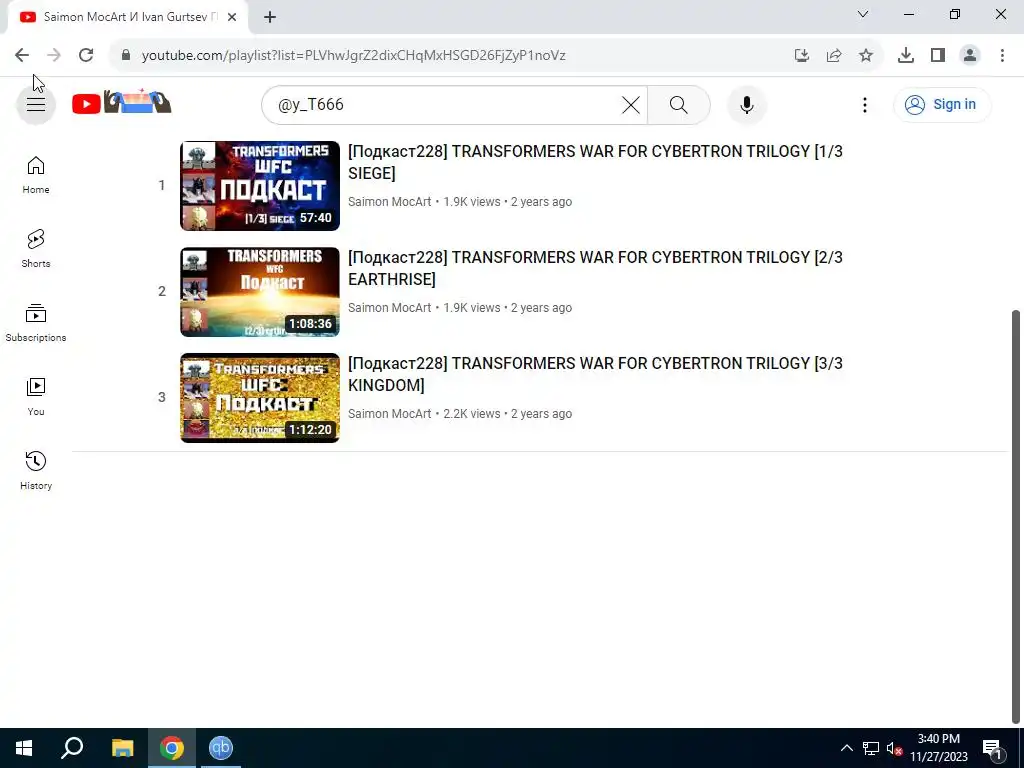
Task: Close the Saimon MocArt tab
Action: 232,18
